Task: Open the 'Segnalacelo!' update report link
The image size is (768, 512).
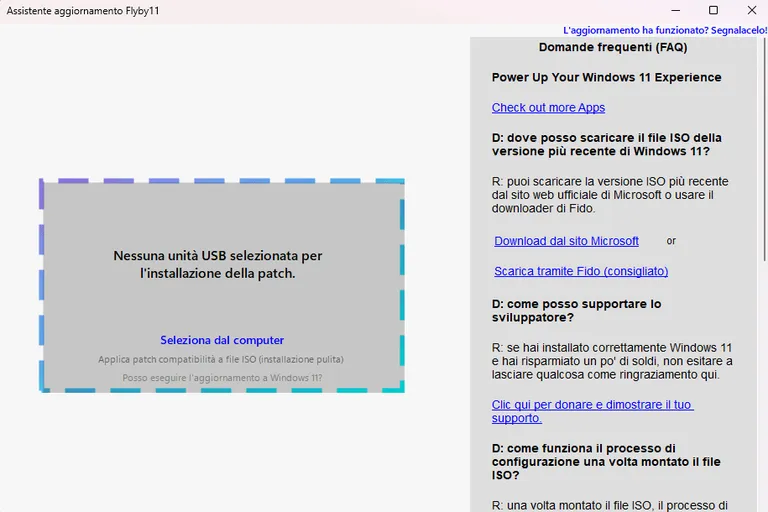Action: [x=665, y=30]
